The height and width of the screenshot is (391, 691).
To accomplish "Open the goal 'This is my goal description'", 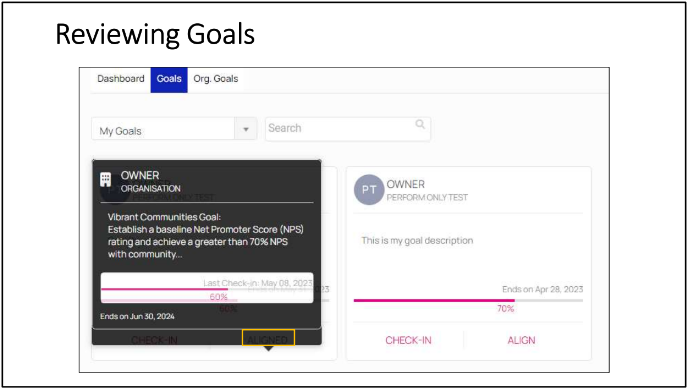I will point(417,241).
